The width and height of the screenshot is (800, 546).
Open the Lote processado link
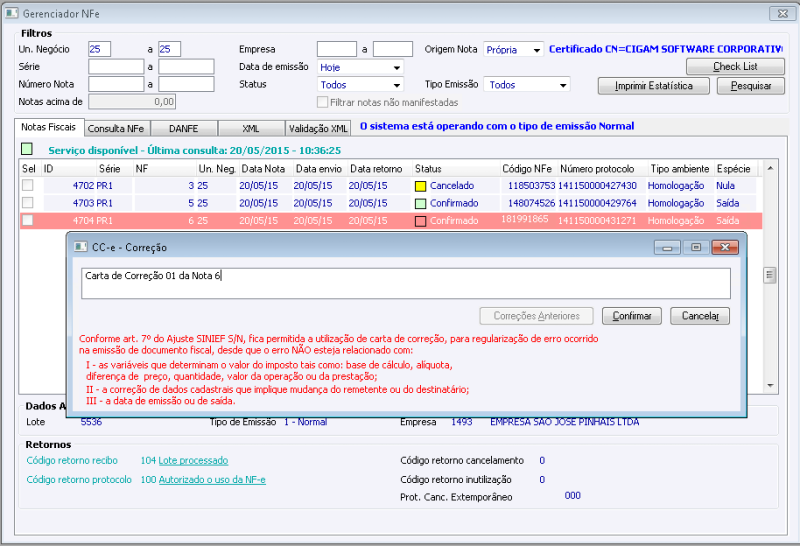(x=193, y=460)
